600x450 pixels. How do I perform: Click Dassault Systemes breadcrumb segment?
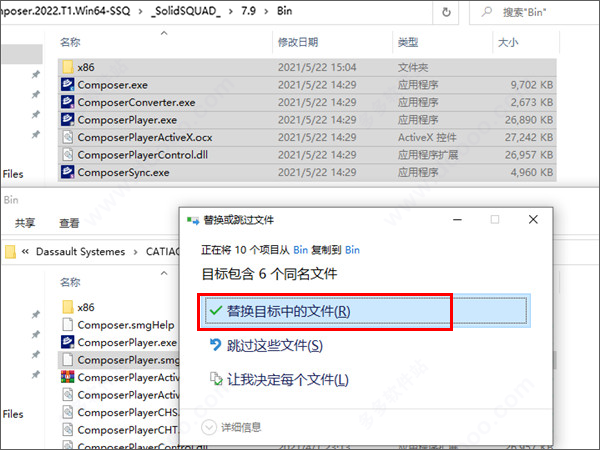point(80,252)
